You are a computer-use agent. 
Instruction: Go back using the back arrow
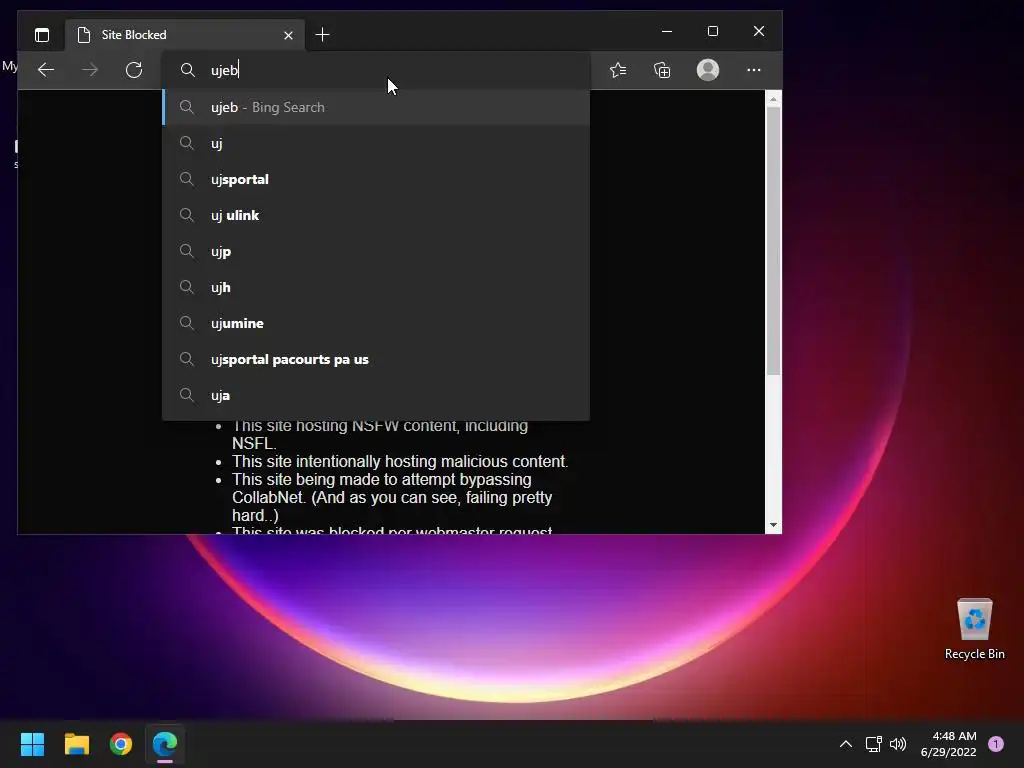click(x=46, y=70)
